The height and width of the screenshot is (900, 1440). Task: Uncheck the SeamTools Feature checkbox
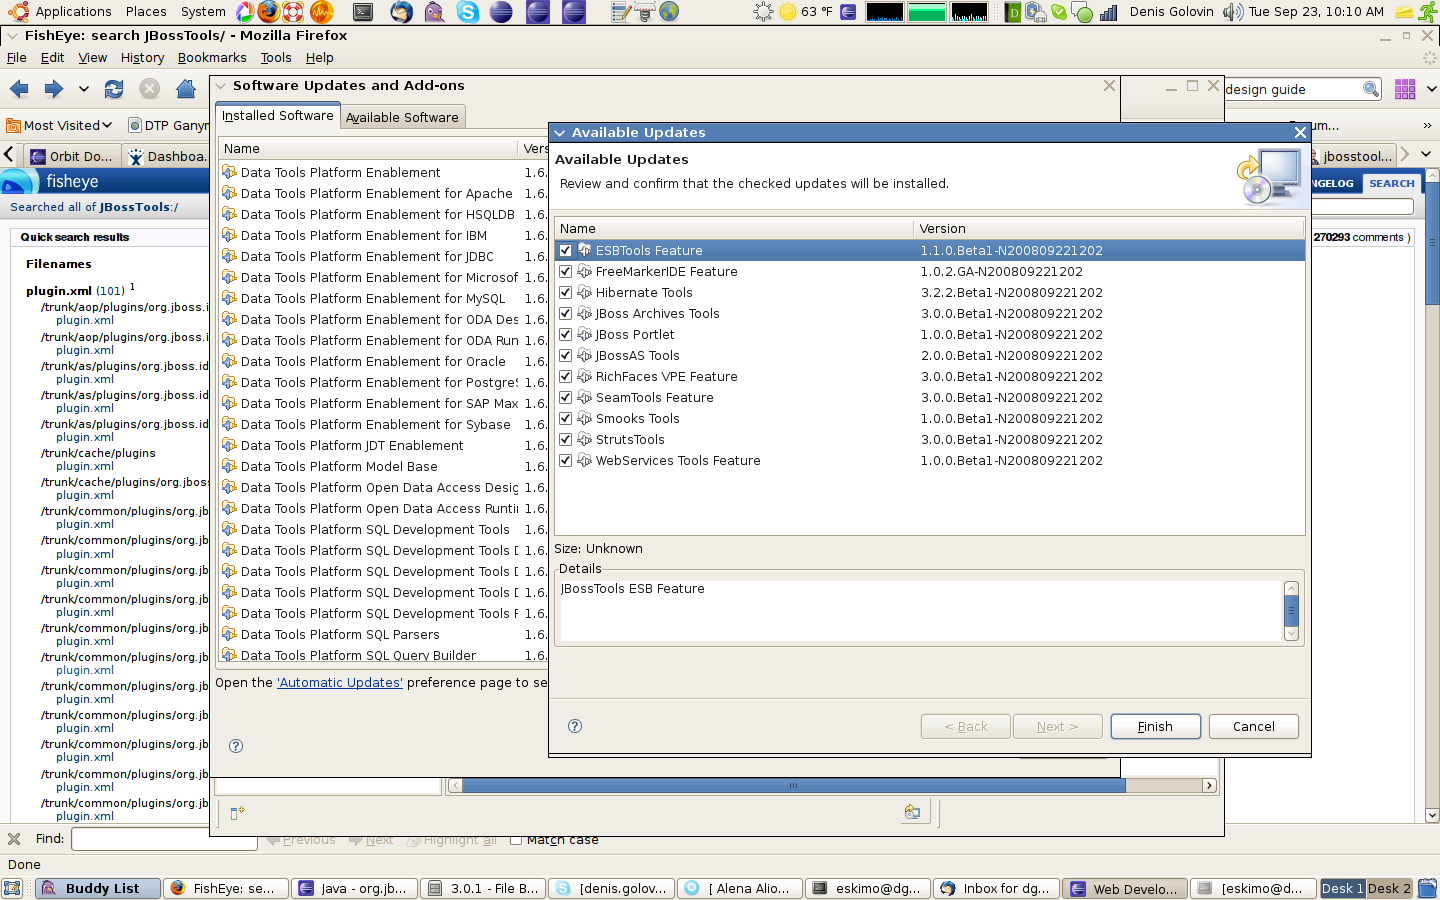click(566, 397)
